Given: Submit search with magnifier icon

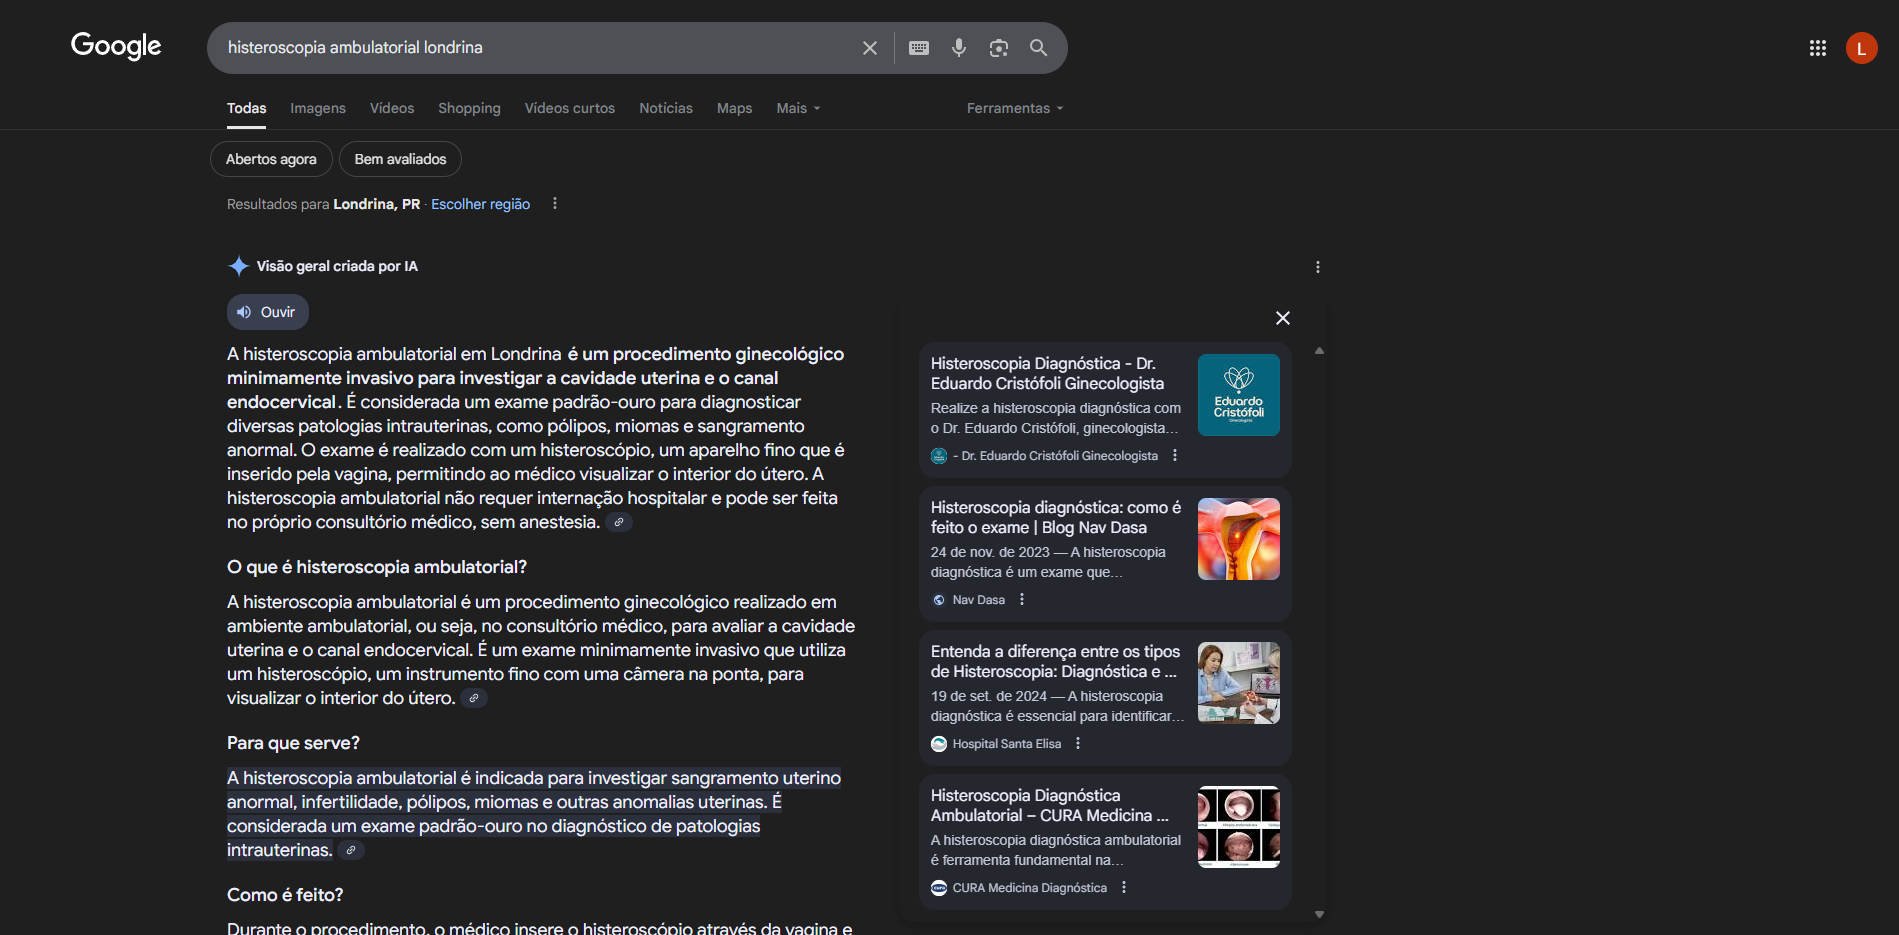Looking at the screenshot, I should coord(1039,48).
